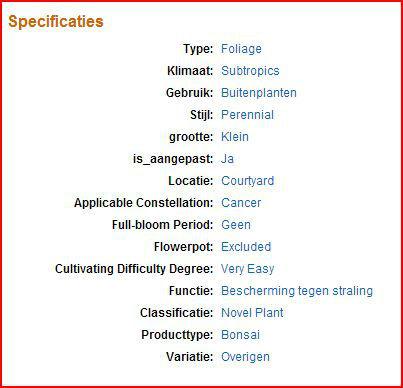Open the Buitenplanten usage link

coord(259,93)
